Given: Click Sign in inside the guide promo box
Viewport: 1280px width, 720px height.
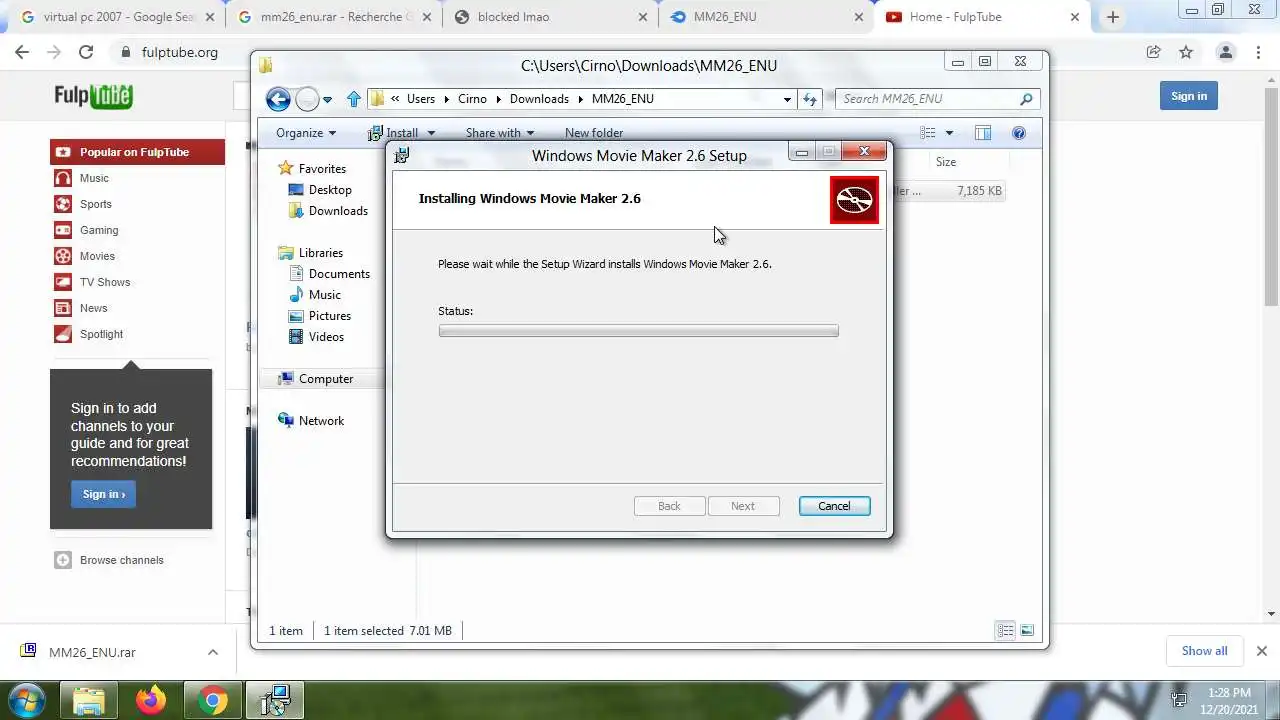Looking at the screenshot, I should tap(103, 494).
